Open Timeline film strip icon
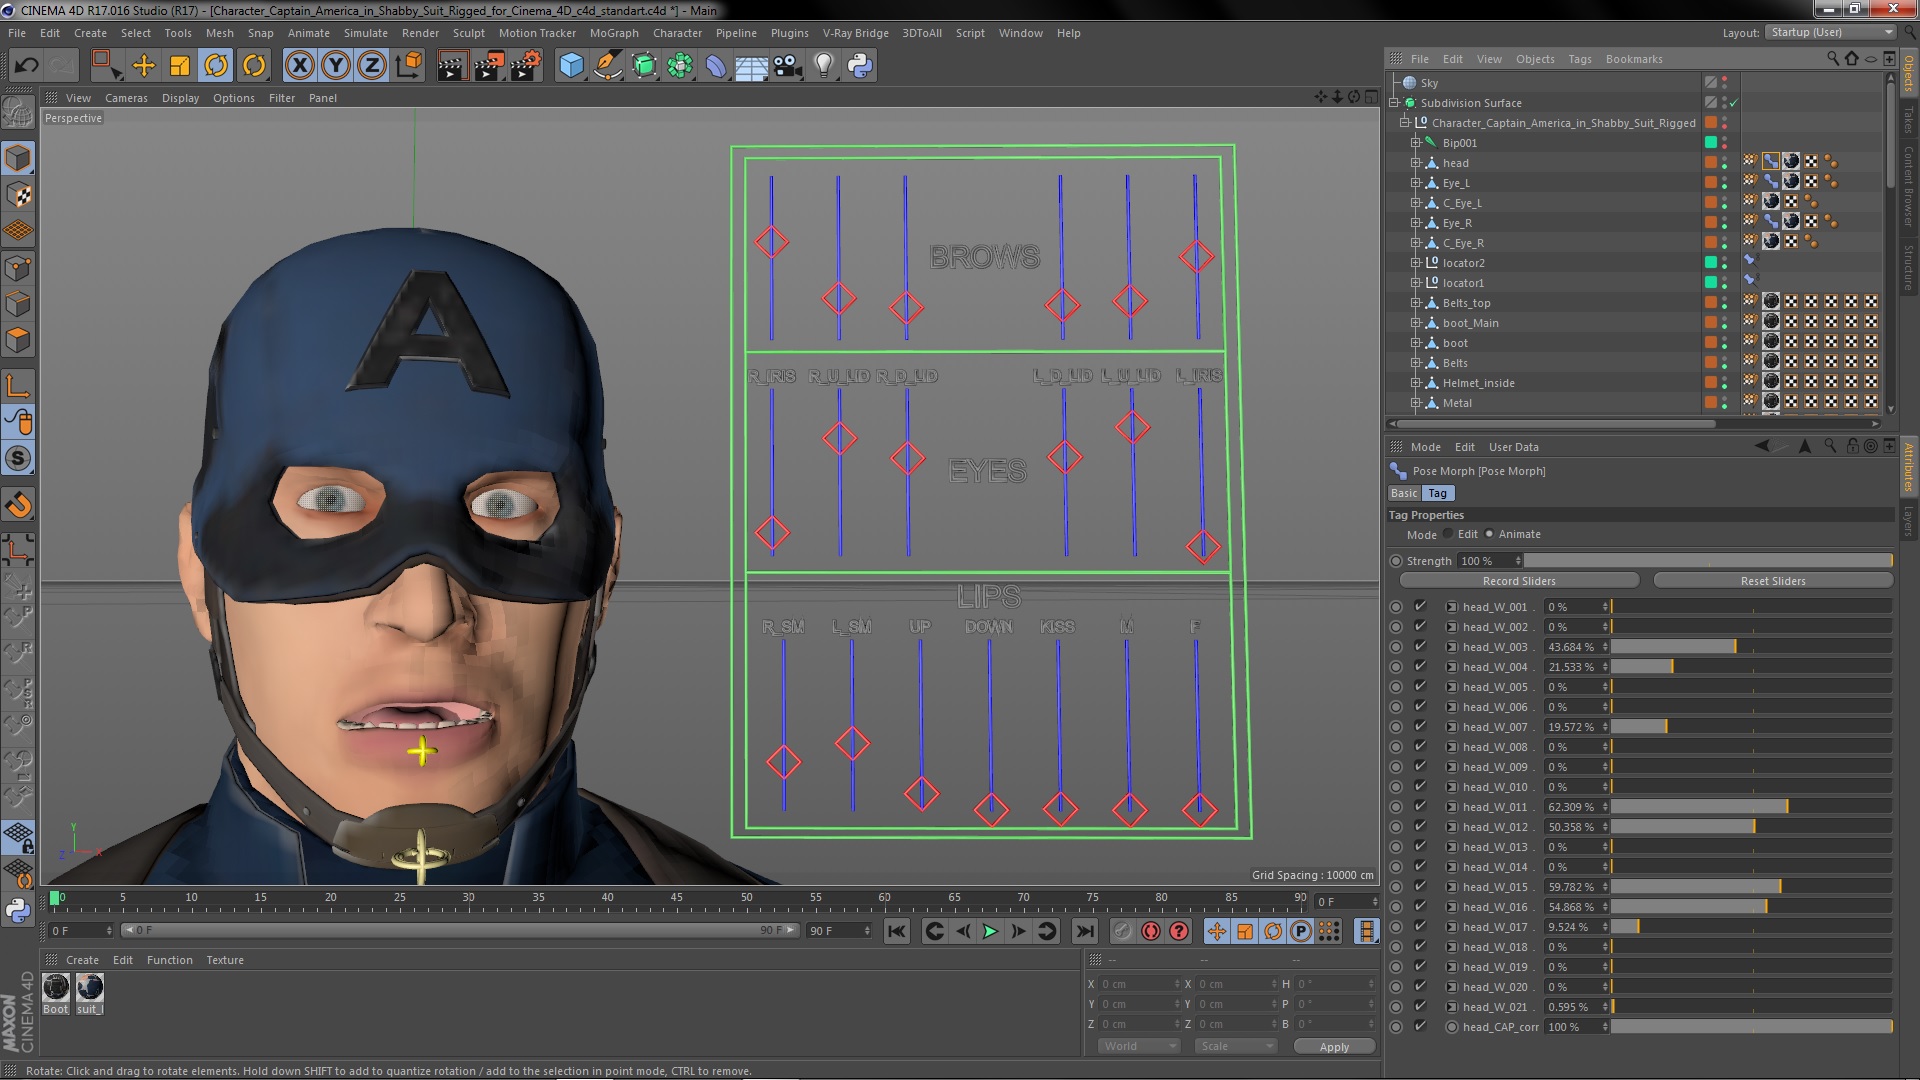The height and width of the screenshot is (1080, 1920). tap(1366, 931)
